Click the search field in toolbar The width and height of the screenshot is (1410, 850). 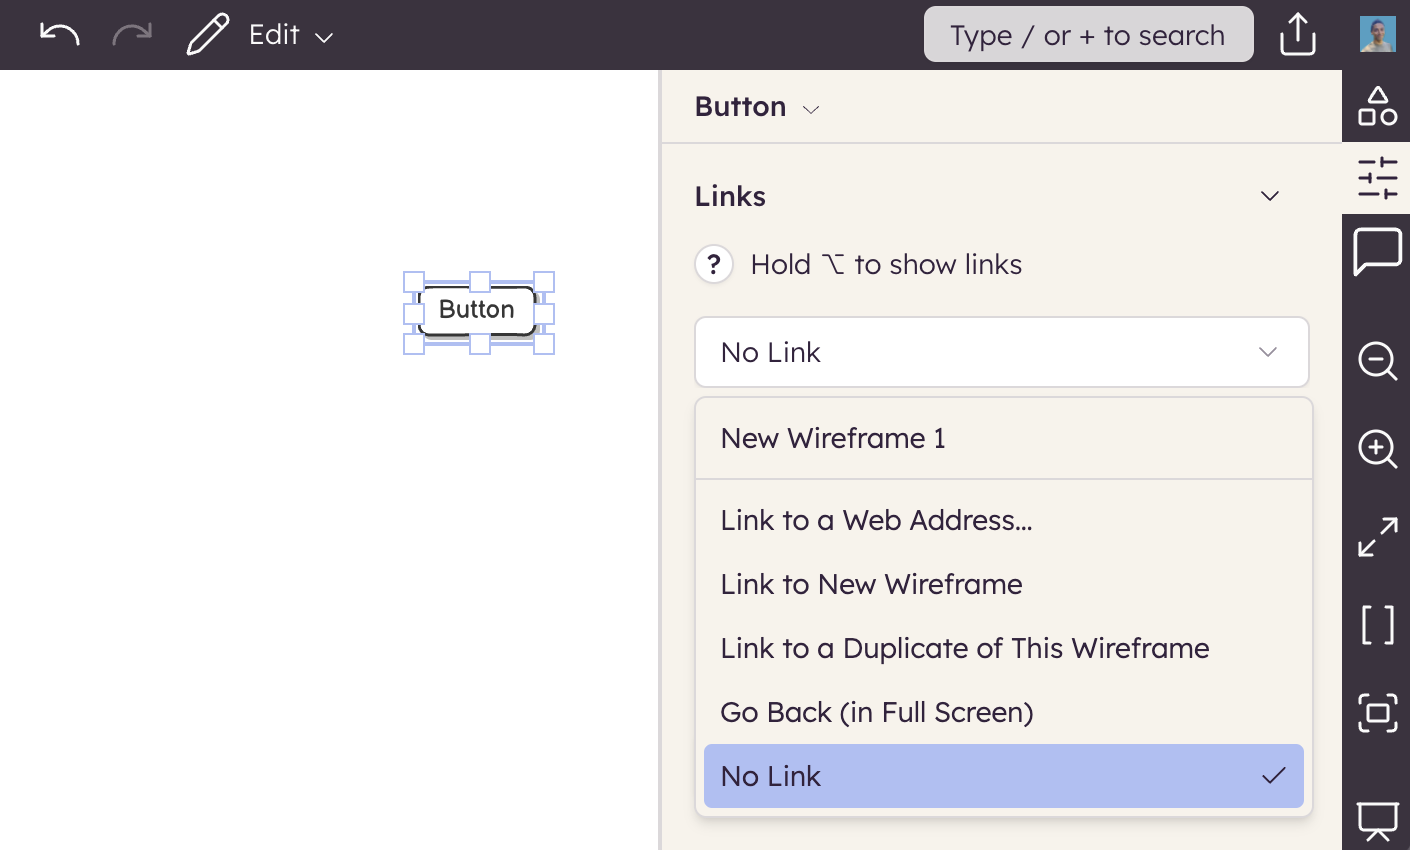(x=1088, y=35)
